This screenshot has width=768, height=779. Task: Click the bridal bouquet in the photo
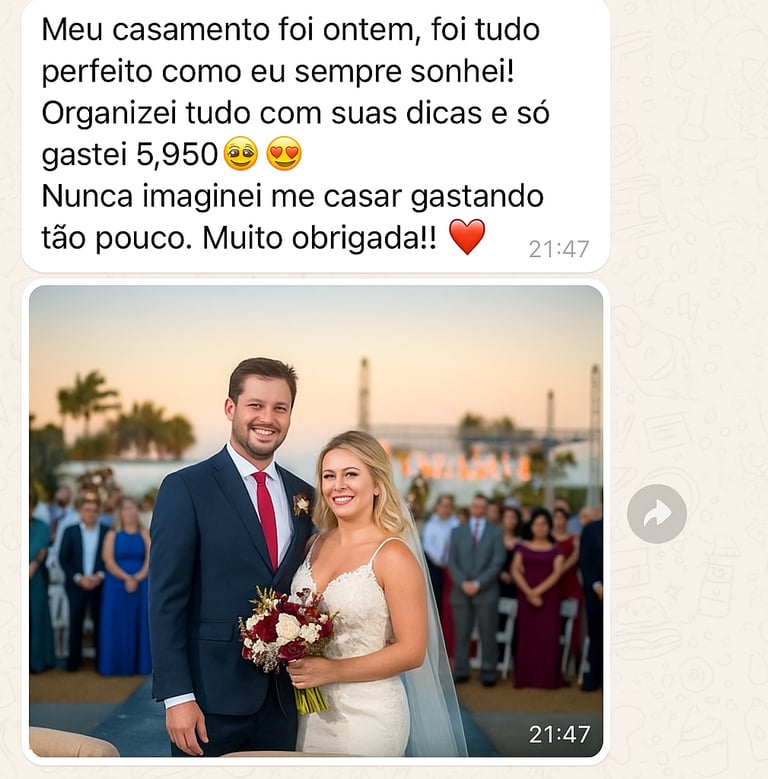click(x=287, y=641)
